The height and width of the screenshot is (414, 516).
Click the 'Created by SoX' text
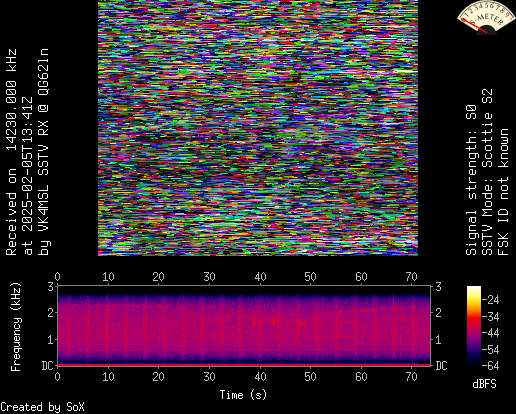[42, 407]
